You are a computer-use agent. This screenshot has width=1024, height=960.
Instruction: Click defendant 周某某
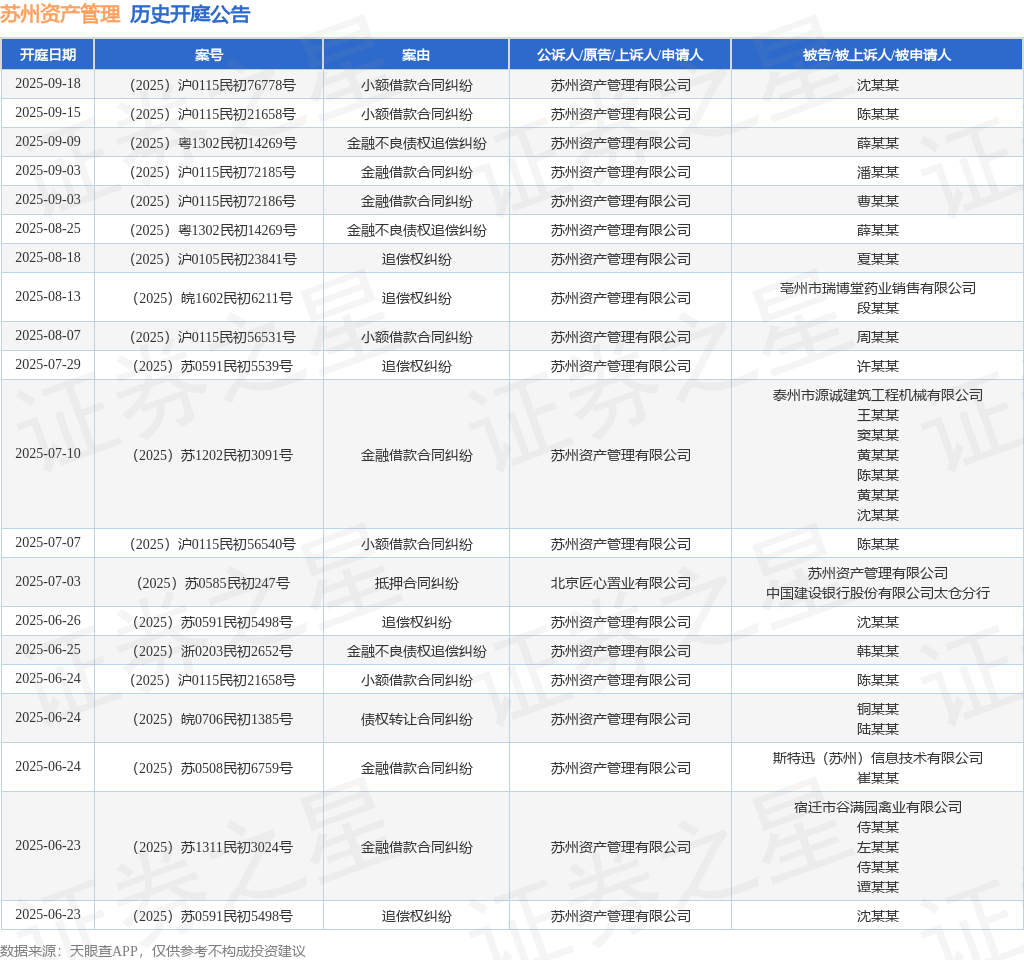tap(878, 337)
